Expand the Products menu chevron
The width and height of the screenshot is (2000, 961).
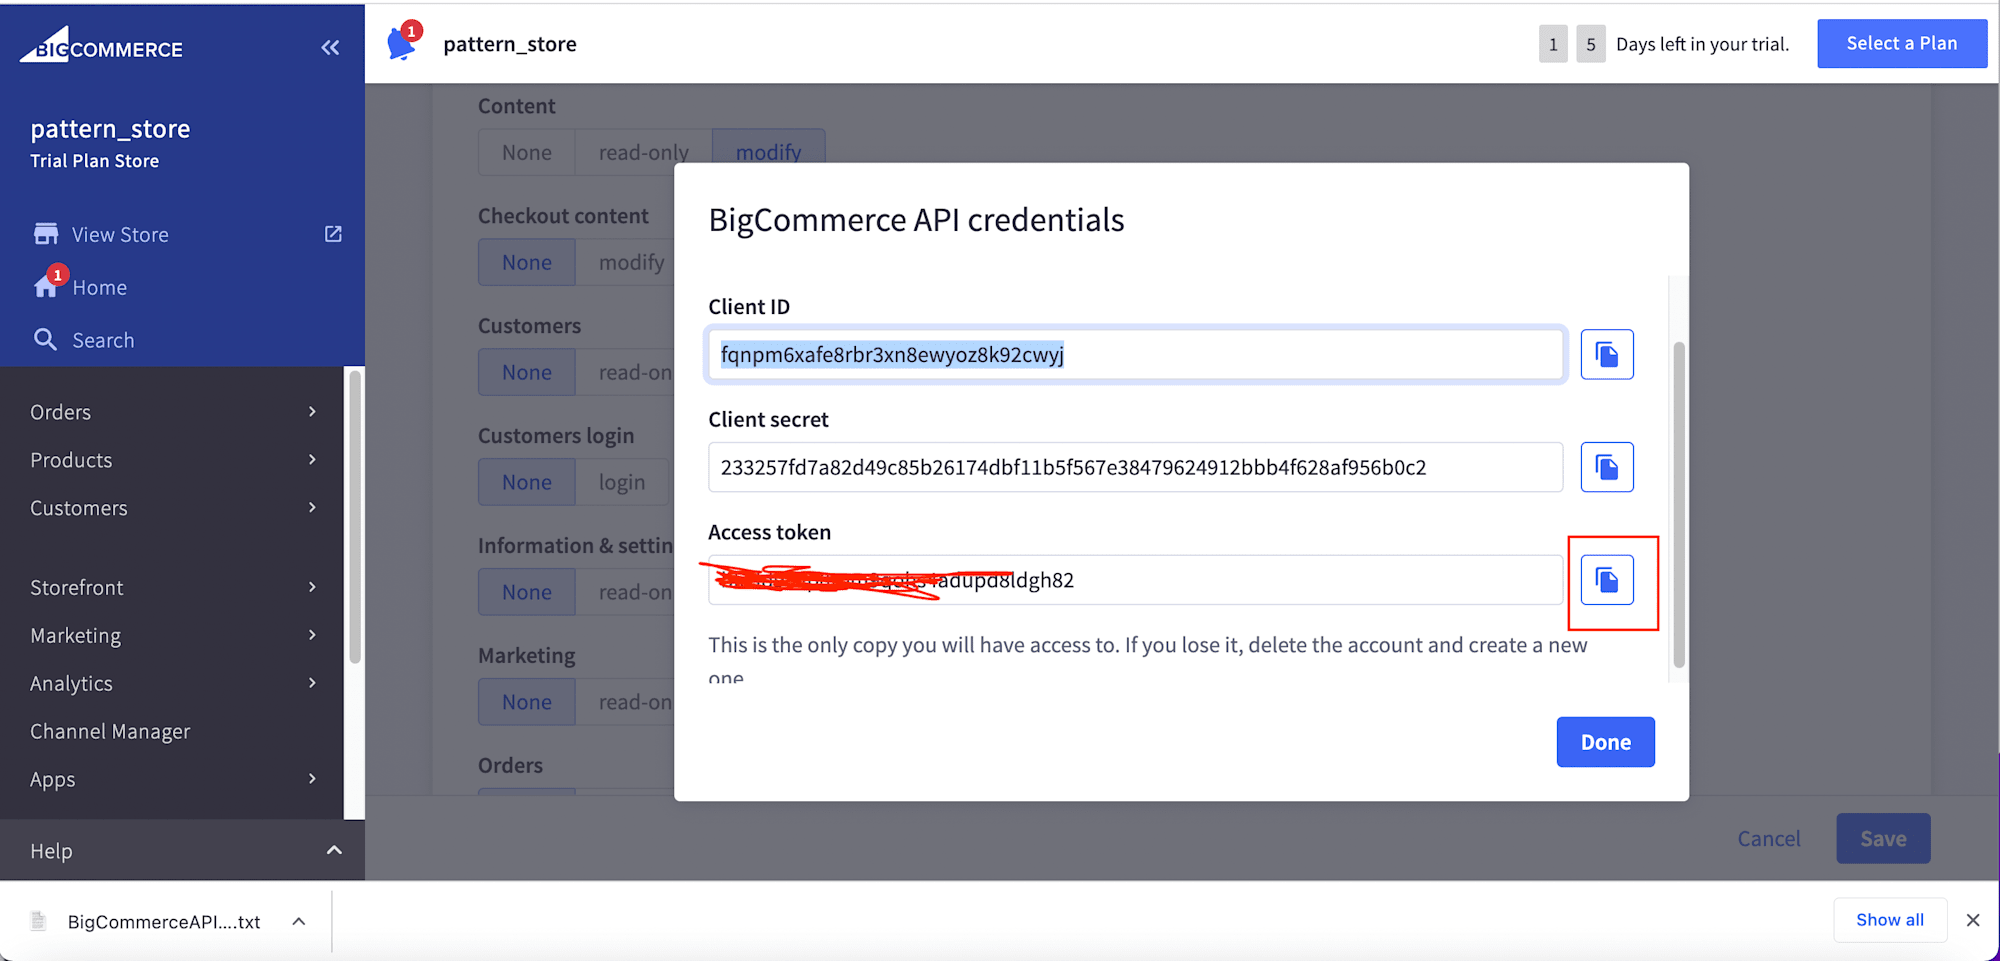(x=312, y=460)
